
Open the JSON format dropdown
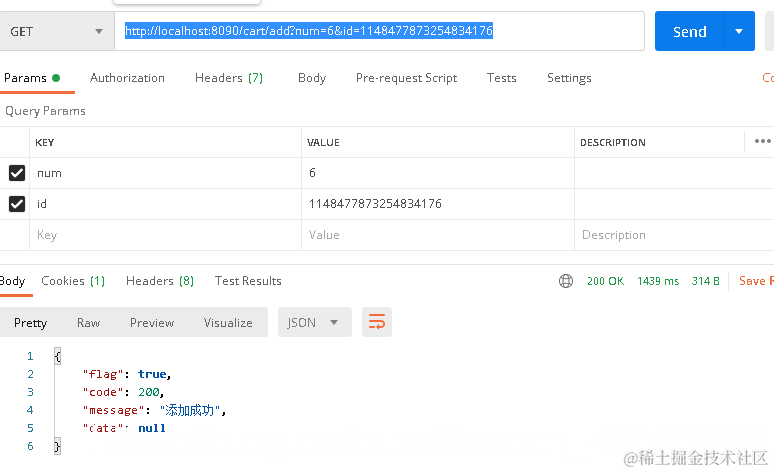(x=314, y=322)
